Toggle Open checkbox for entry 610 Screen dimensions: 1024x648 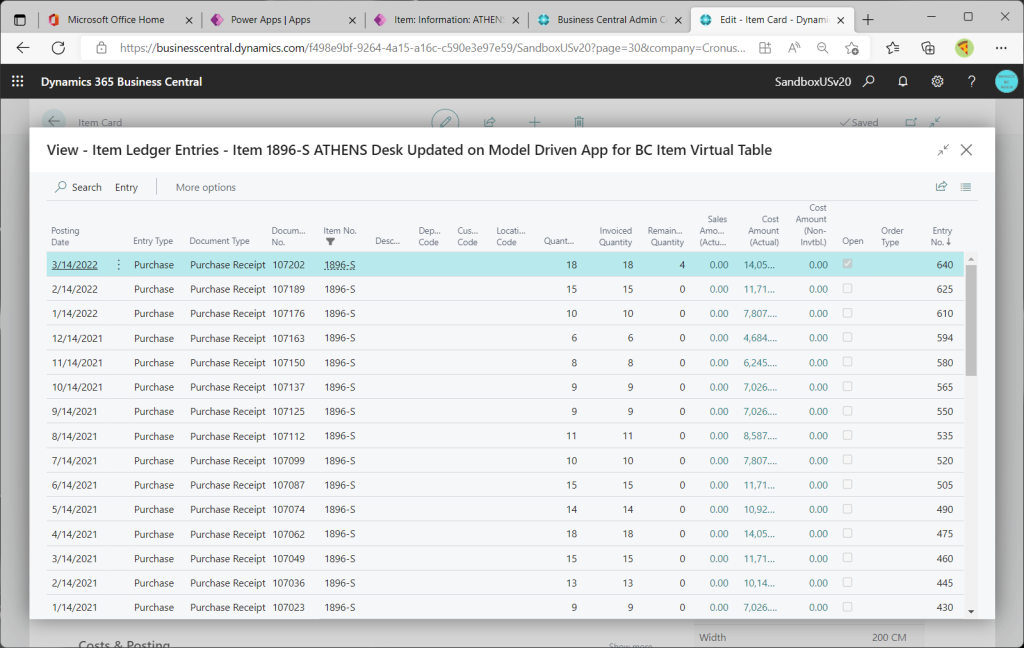[848, 313]
